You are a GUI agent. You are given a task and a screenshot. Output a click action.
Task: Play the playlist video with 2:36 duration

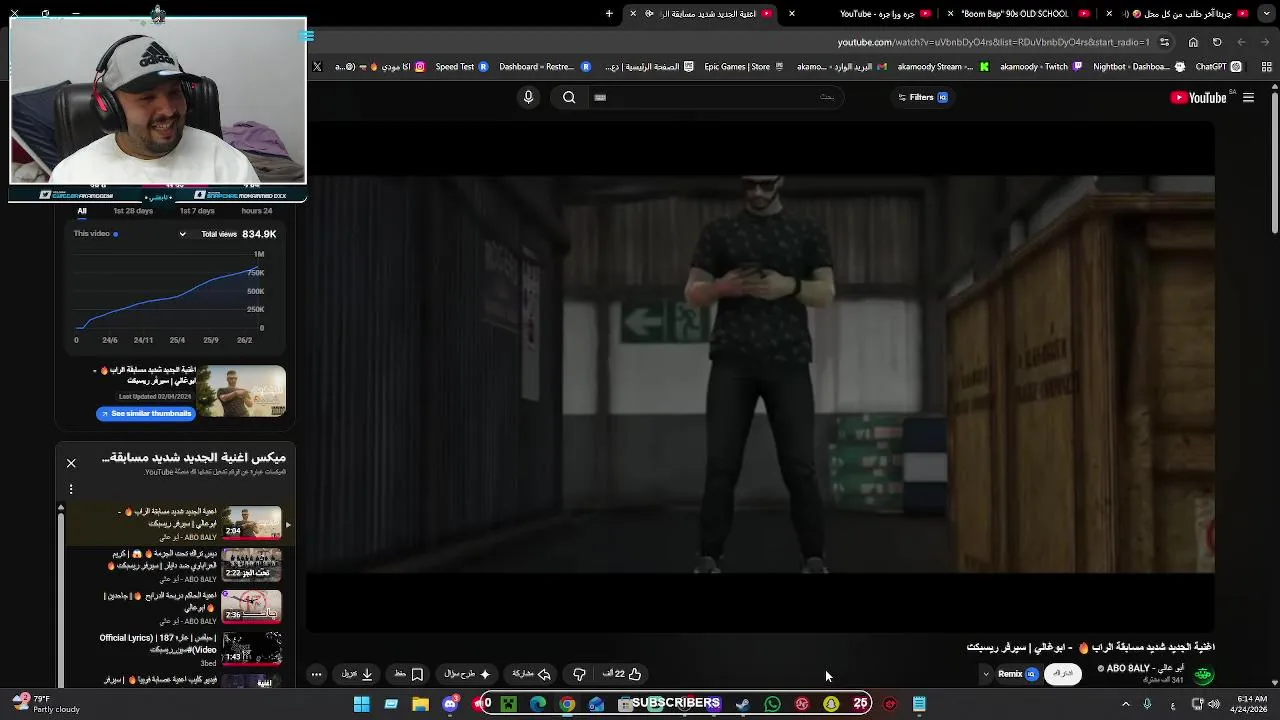point(251,606)
